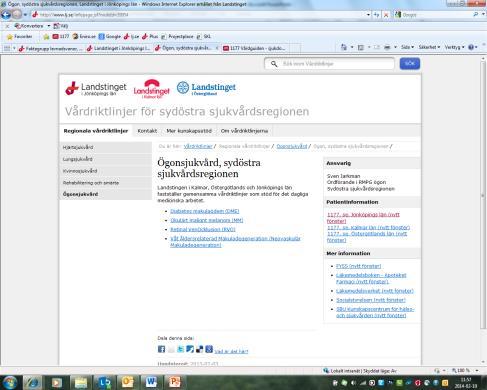Screen dimensions: 487x390
Task: Click the Landstinget i Jönköpings län logo
Action: tap(96, 89)
